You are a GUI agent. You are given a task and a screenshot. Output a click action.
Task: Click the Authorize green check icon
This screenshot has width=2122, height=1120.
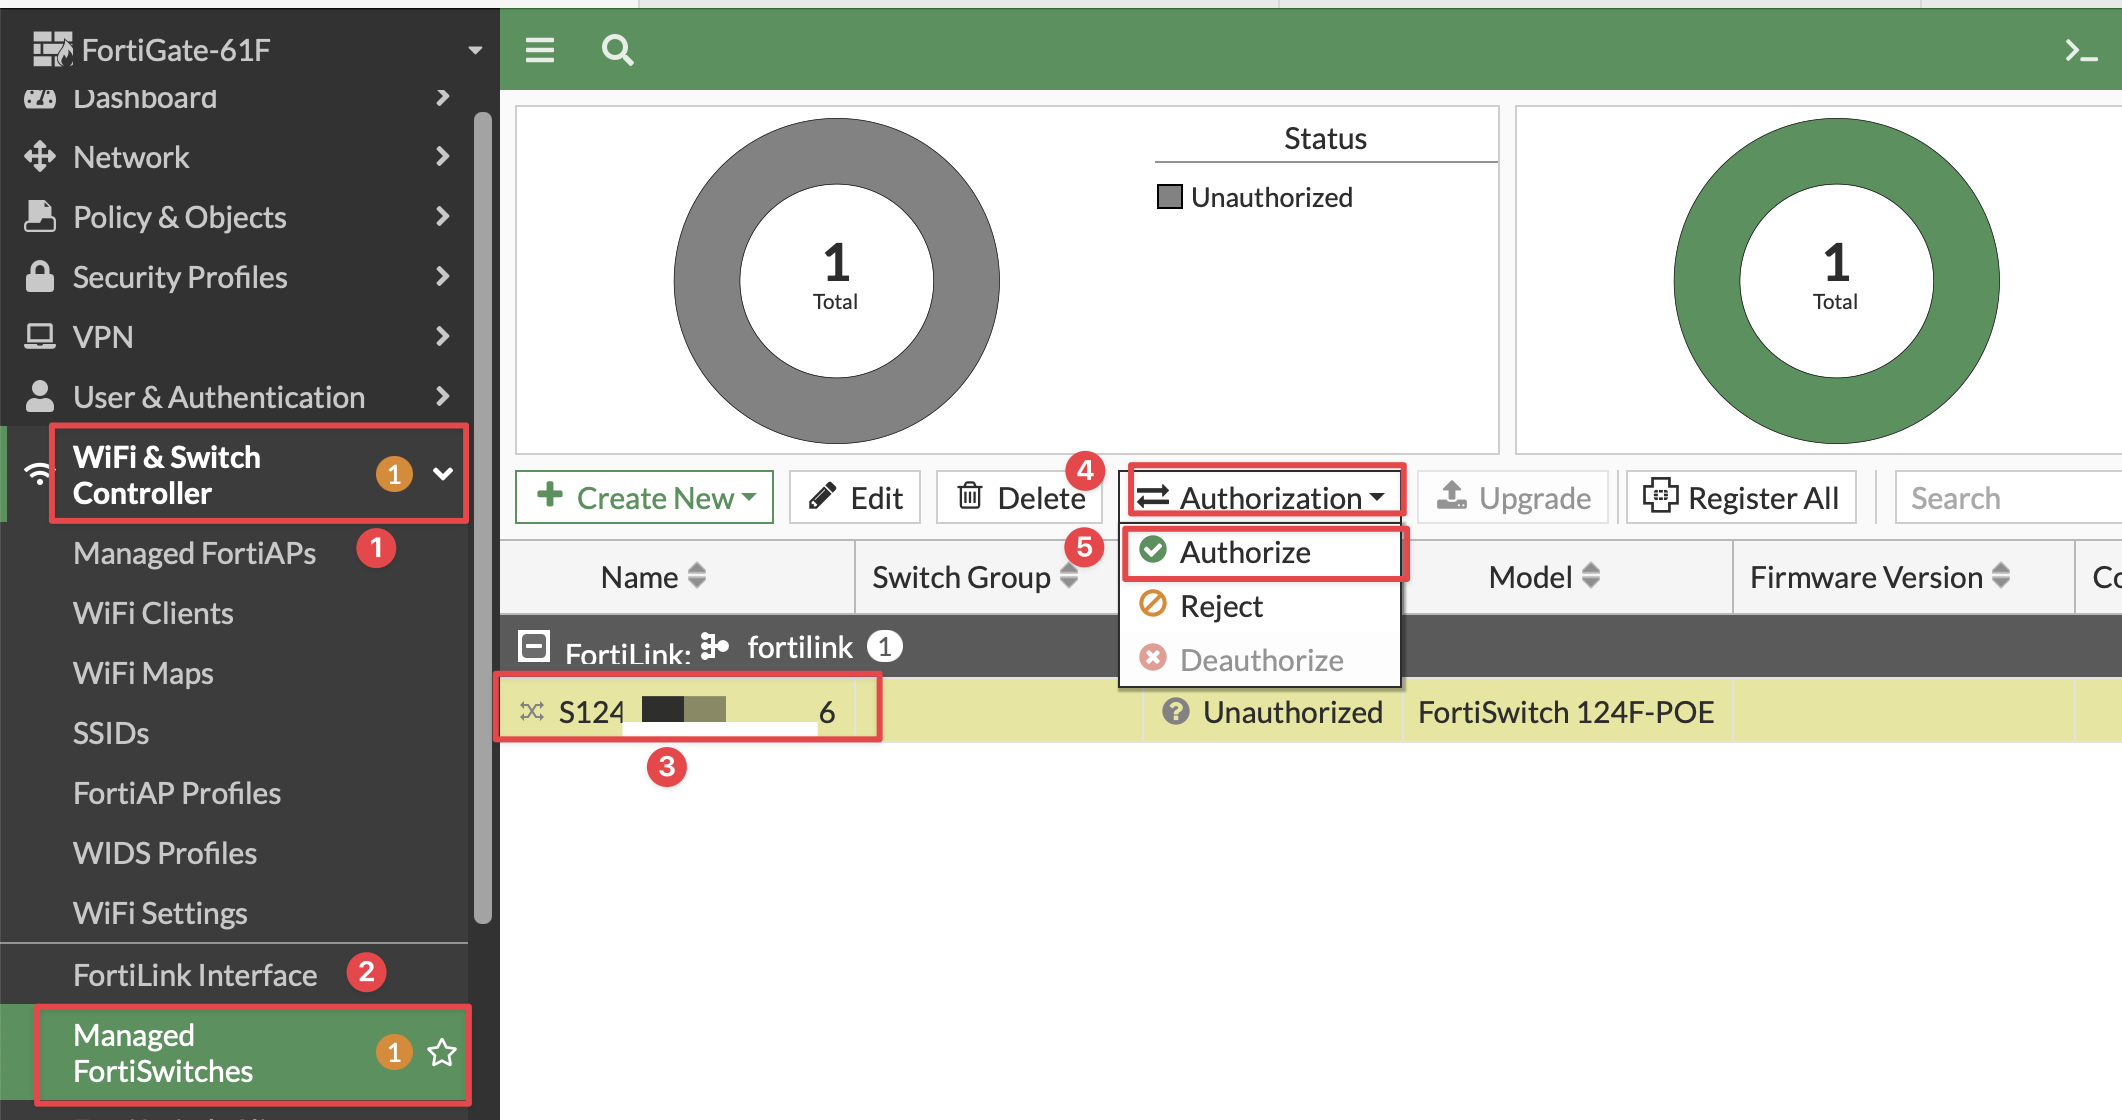(1153, 550)
